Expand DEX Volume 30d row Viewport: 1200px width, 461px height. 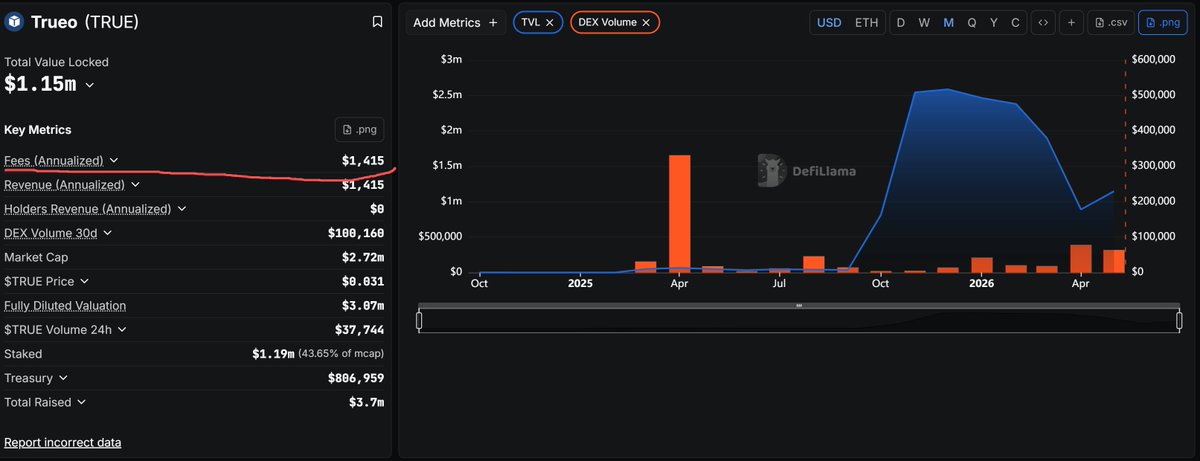pos(108,233)
